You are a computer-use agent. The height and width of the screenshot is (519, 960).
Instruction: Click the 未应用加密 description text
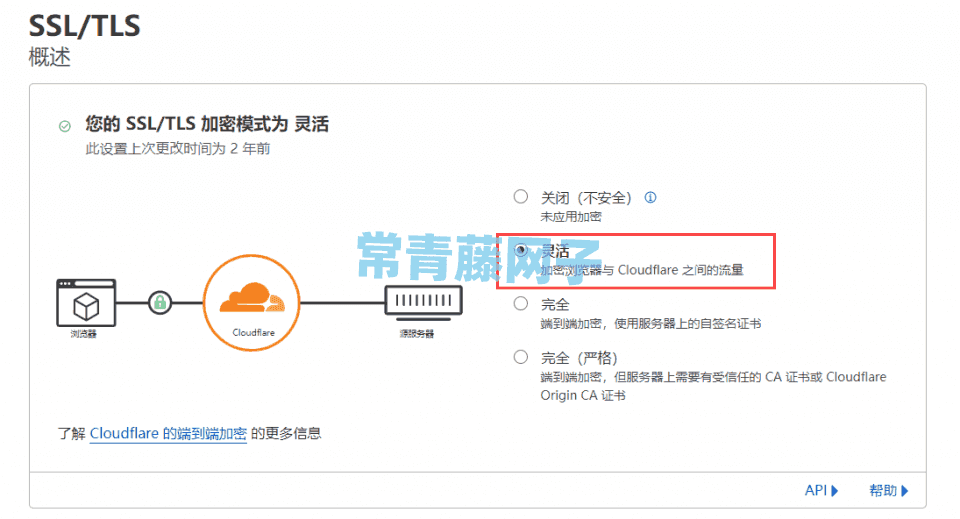[x=571, y=217]
